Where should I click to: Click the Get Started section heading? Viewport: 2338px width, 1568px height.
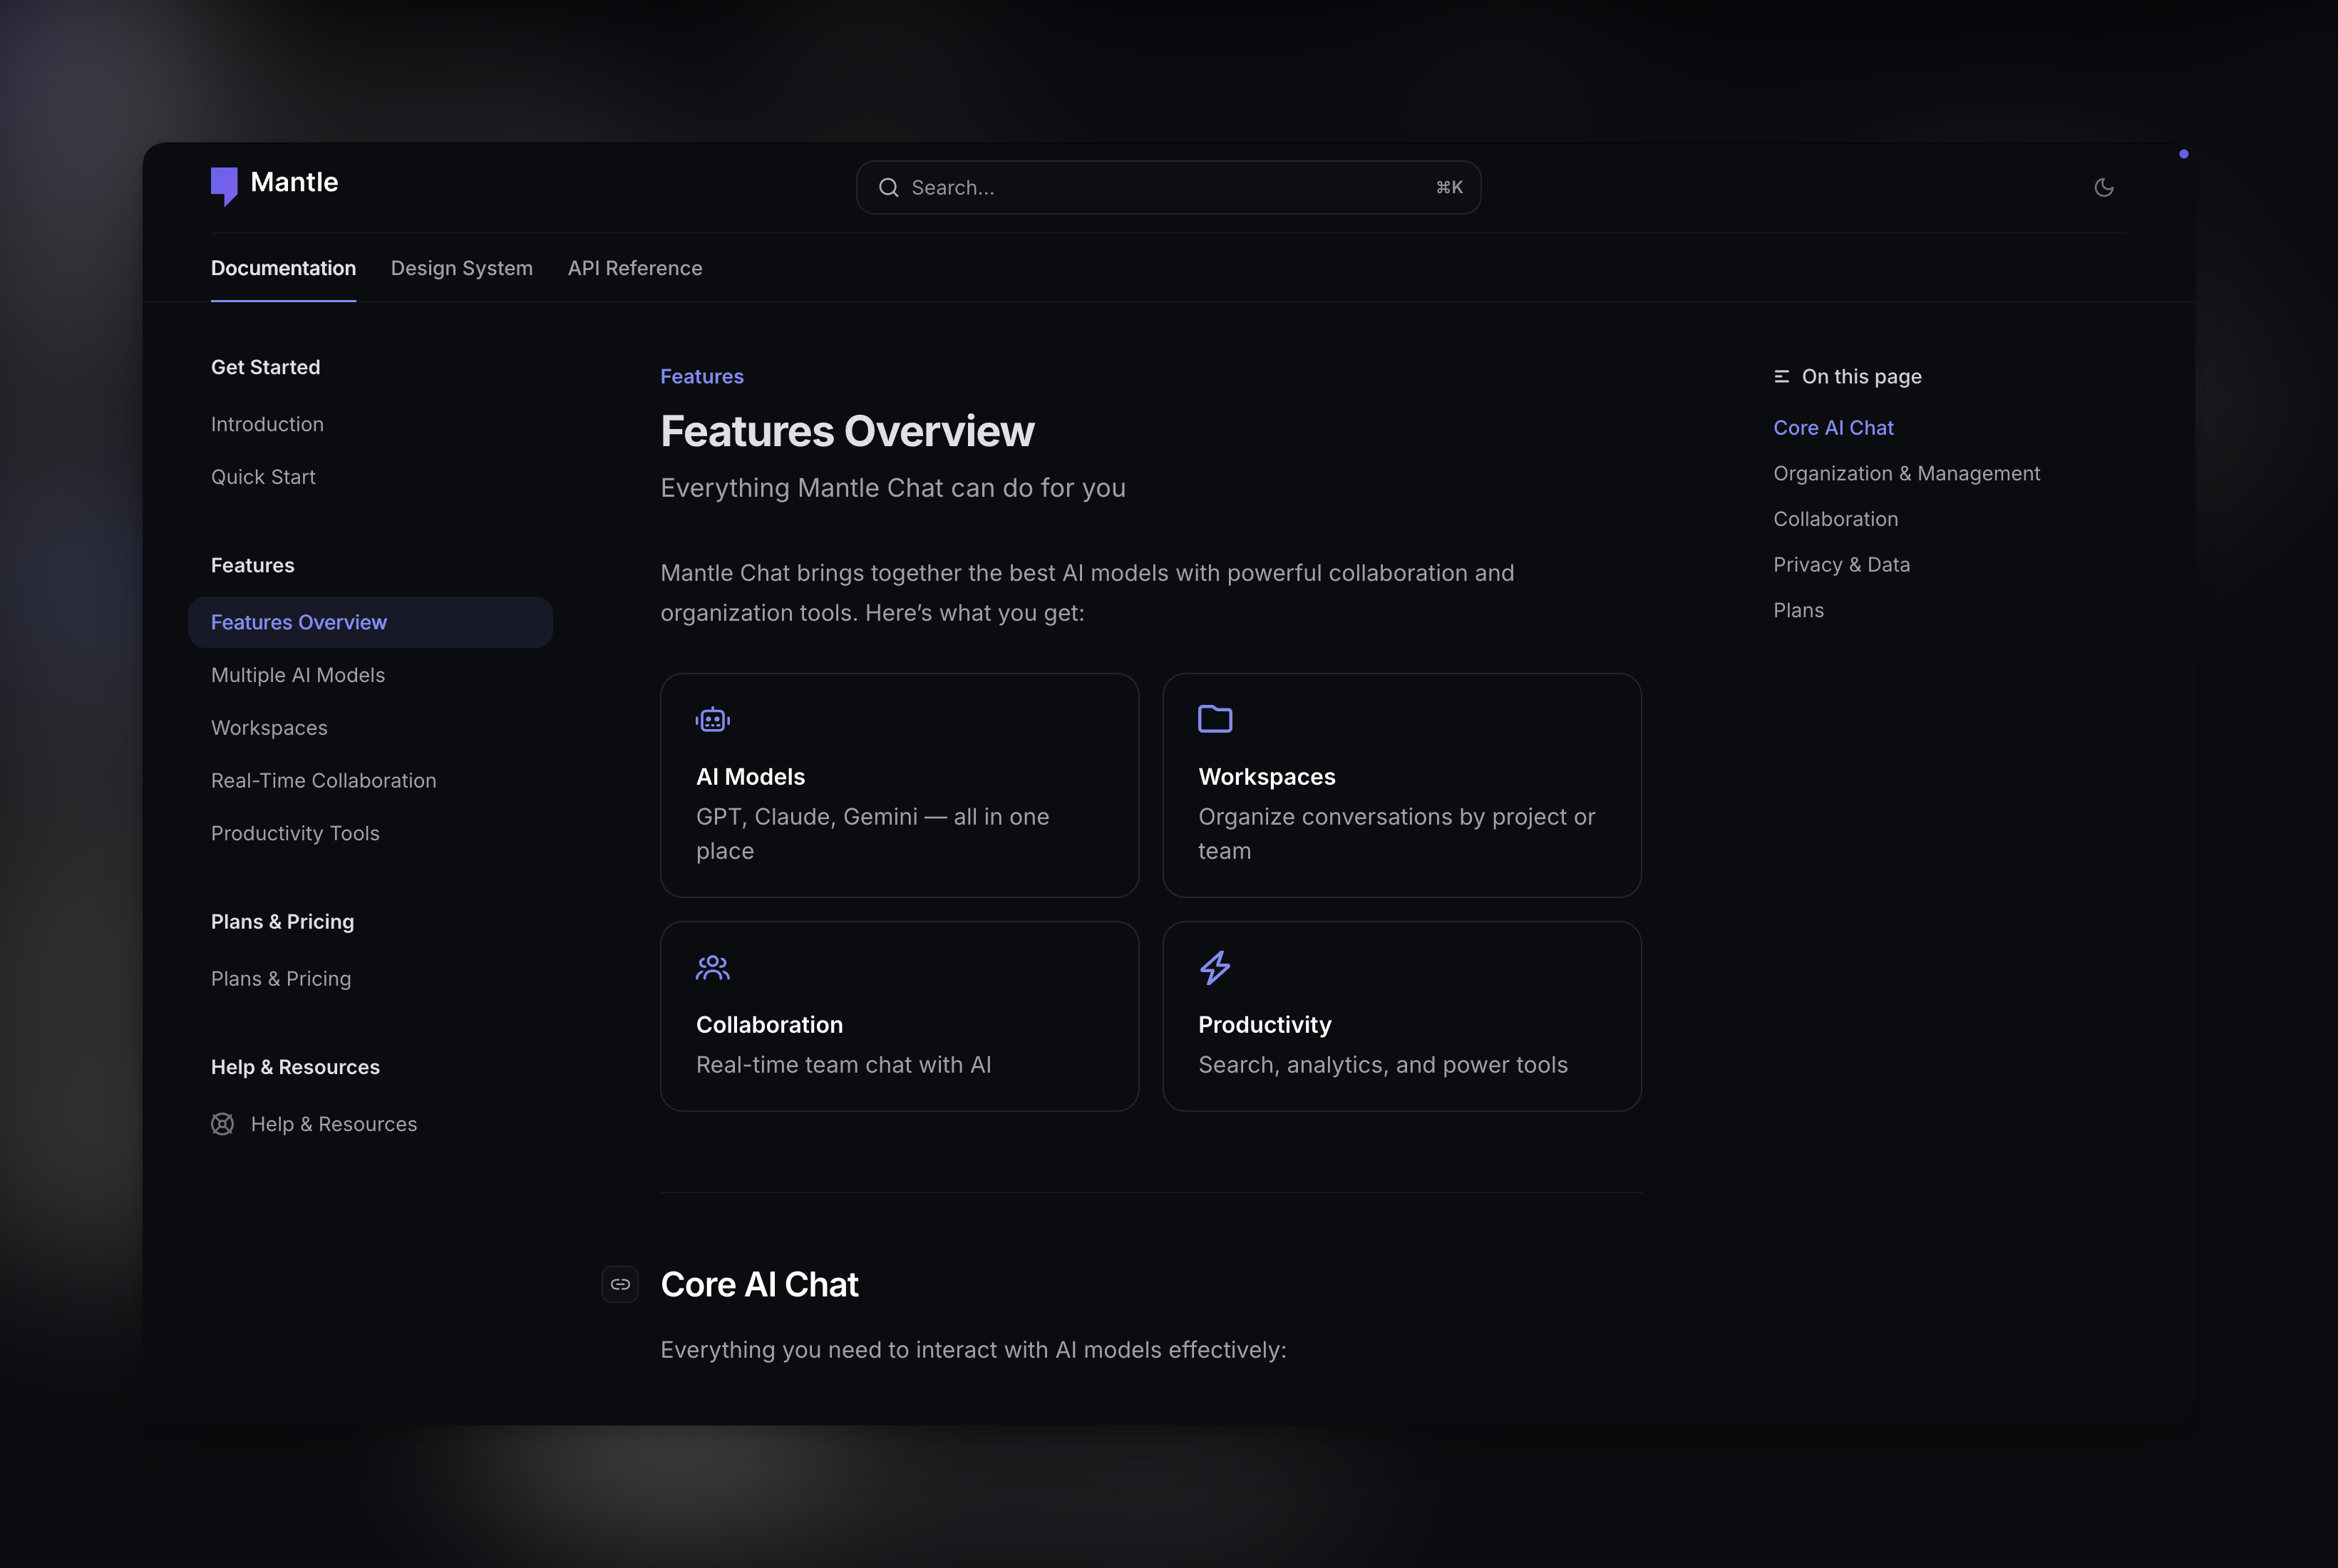[266, 367]
